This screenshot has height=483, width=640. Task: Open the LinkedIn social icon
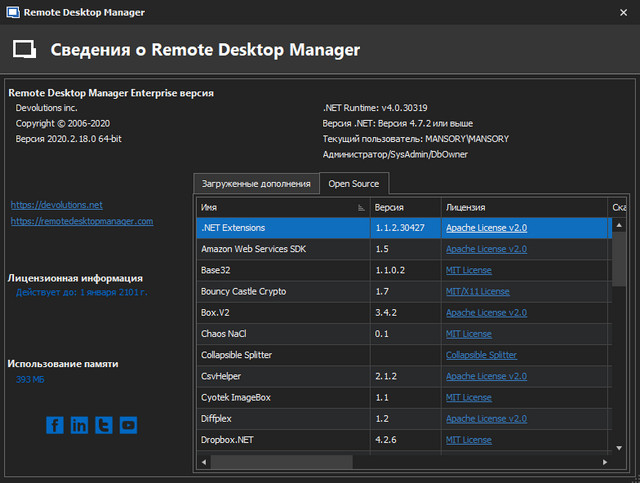click(x=79, y=425)
